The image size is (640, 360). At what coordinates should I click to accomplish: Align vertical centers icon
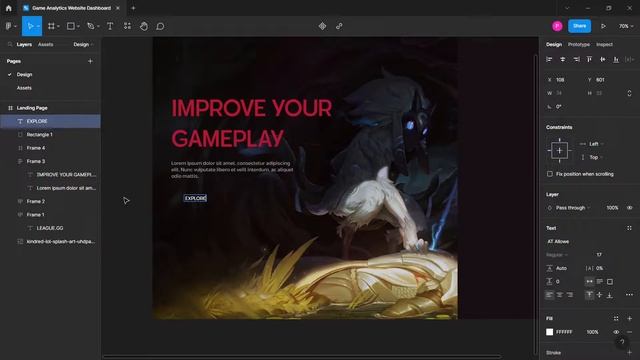tap(602, 60)
